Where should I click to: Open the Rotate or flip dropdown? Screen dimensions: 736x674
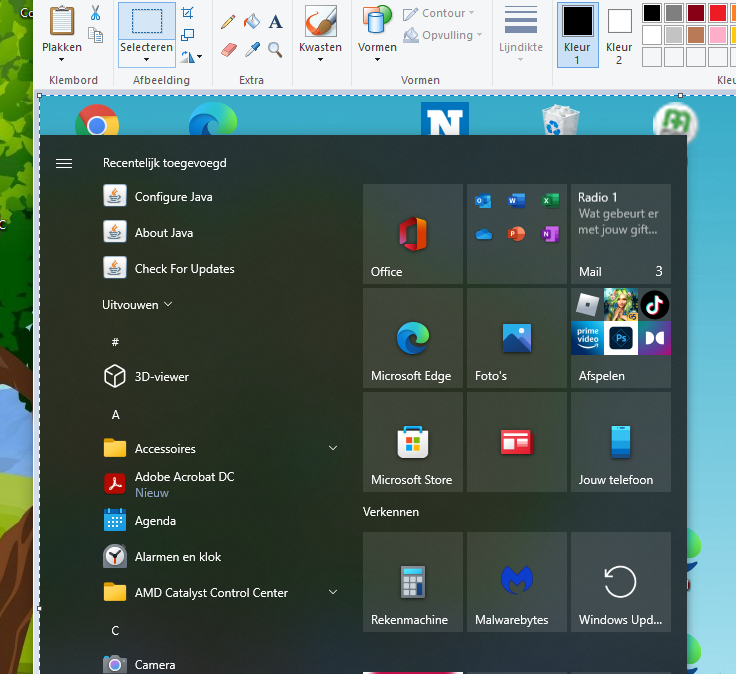click(x=193, y=56)
